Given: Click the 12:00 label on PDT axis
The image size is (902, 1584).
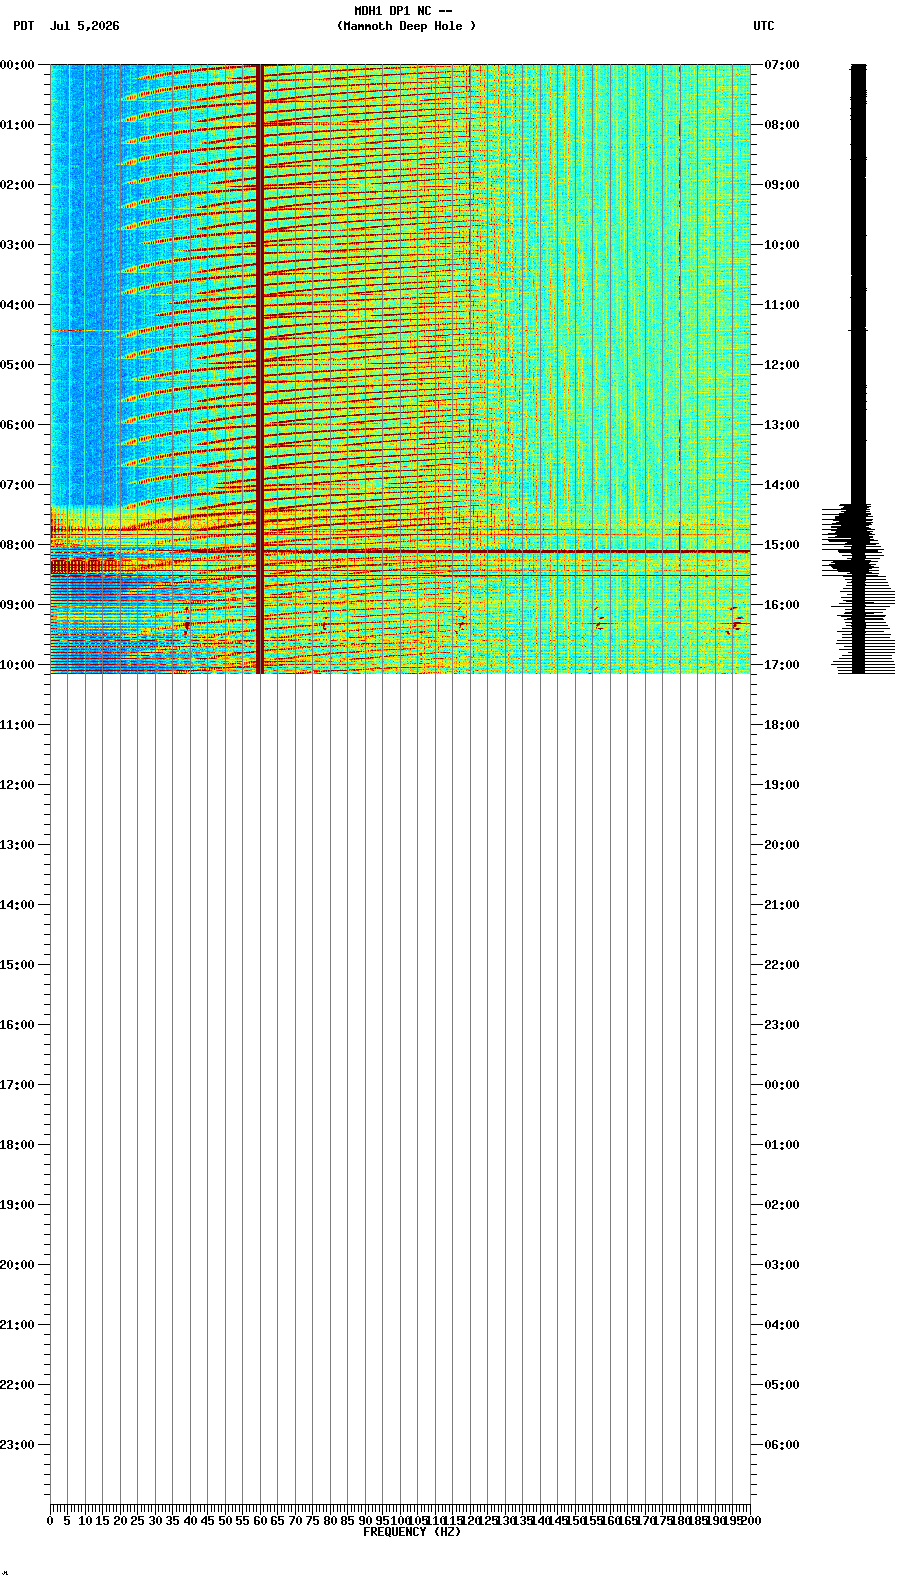Looking at the screenshot, I should click(x=17, y=784).
